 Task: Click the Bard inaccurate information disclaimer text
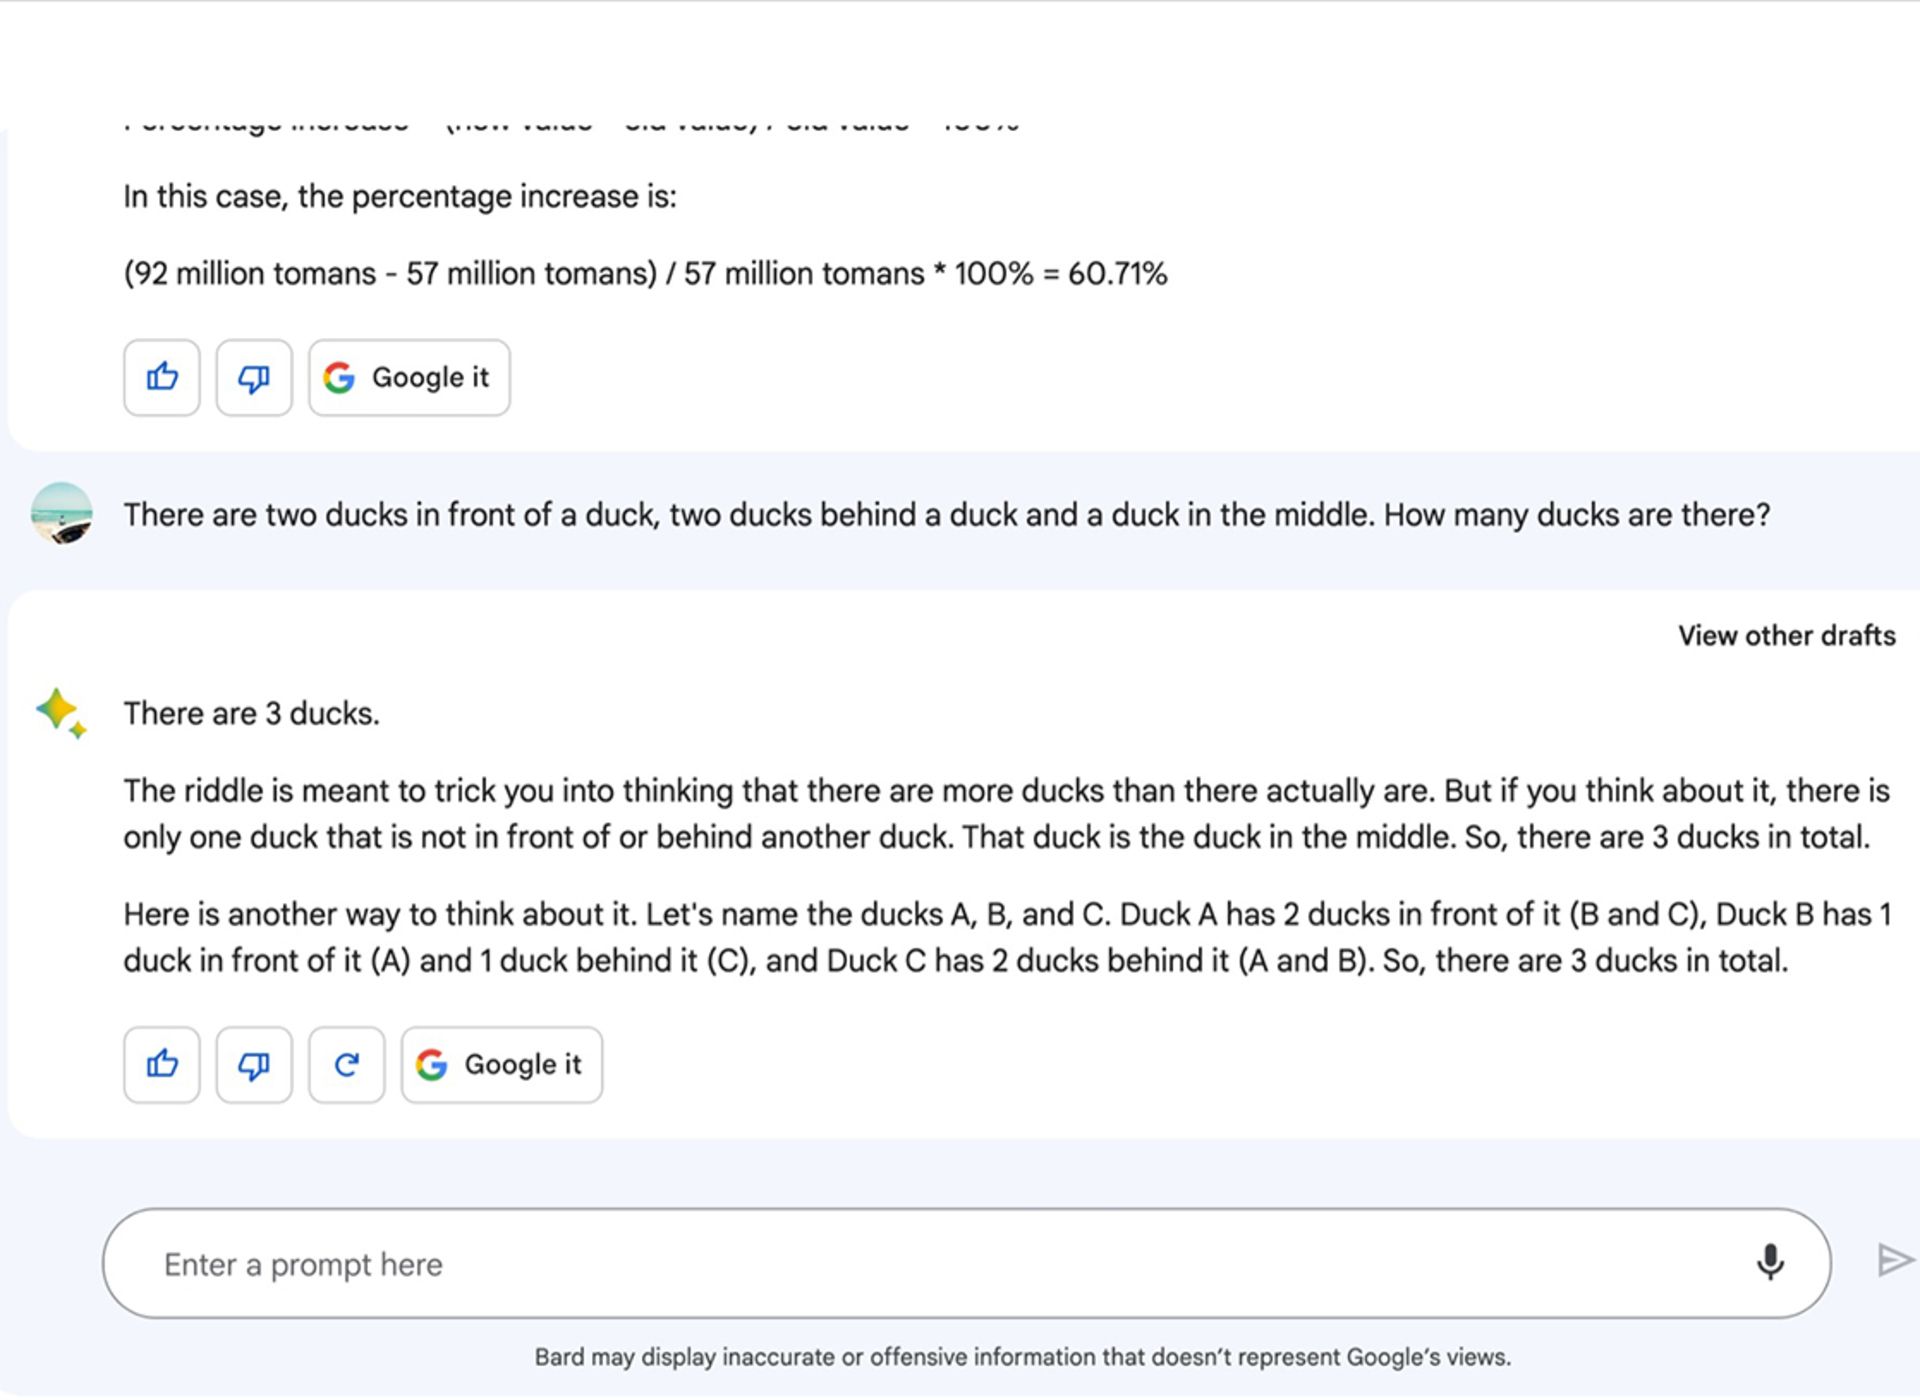click(1022, 1357)
